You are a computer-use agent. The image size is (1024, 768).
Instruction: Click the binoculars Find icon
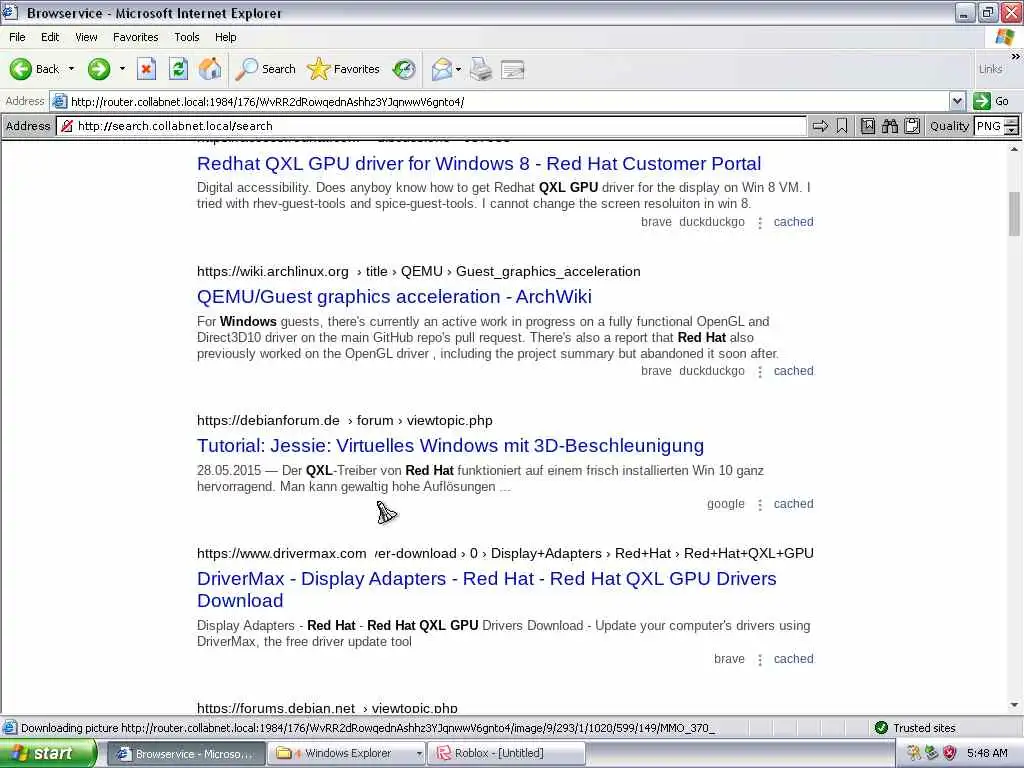(889, 126)
